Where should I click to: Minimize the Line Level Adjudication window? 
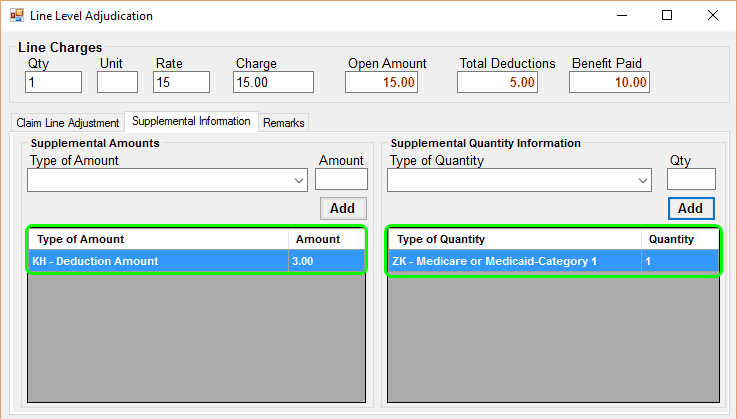pyautogui.click(x=621, y=16)
